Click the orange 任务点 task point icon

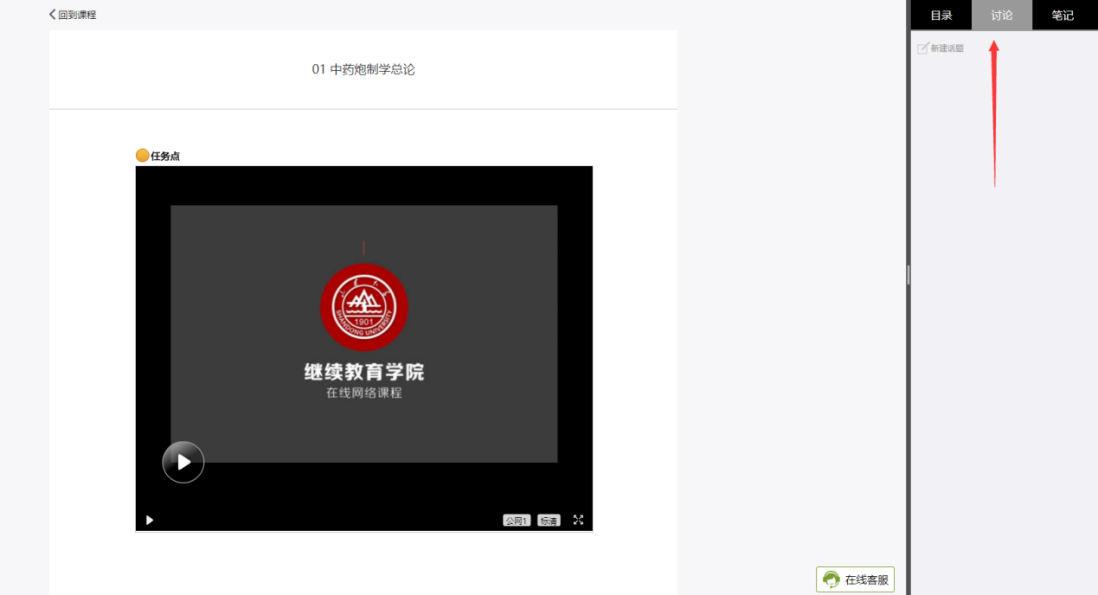tap(142, 155)
